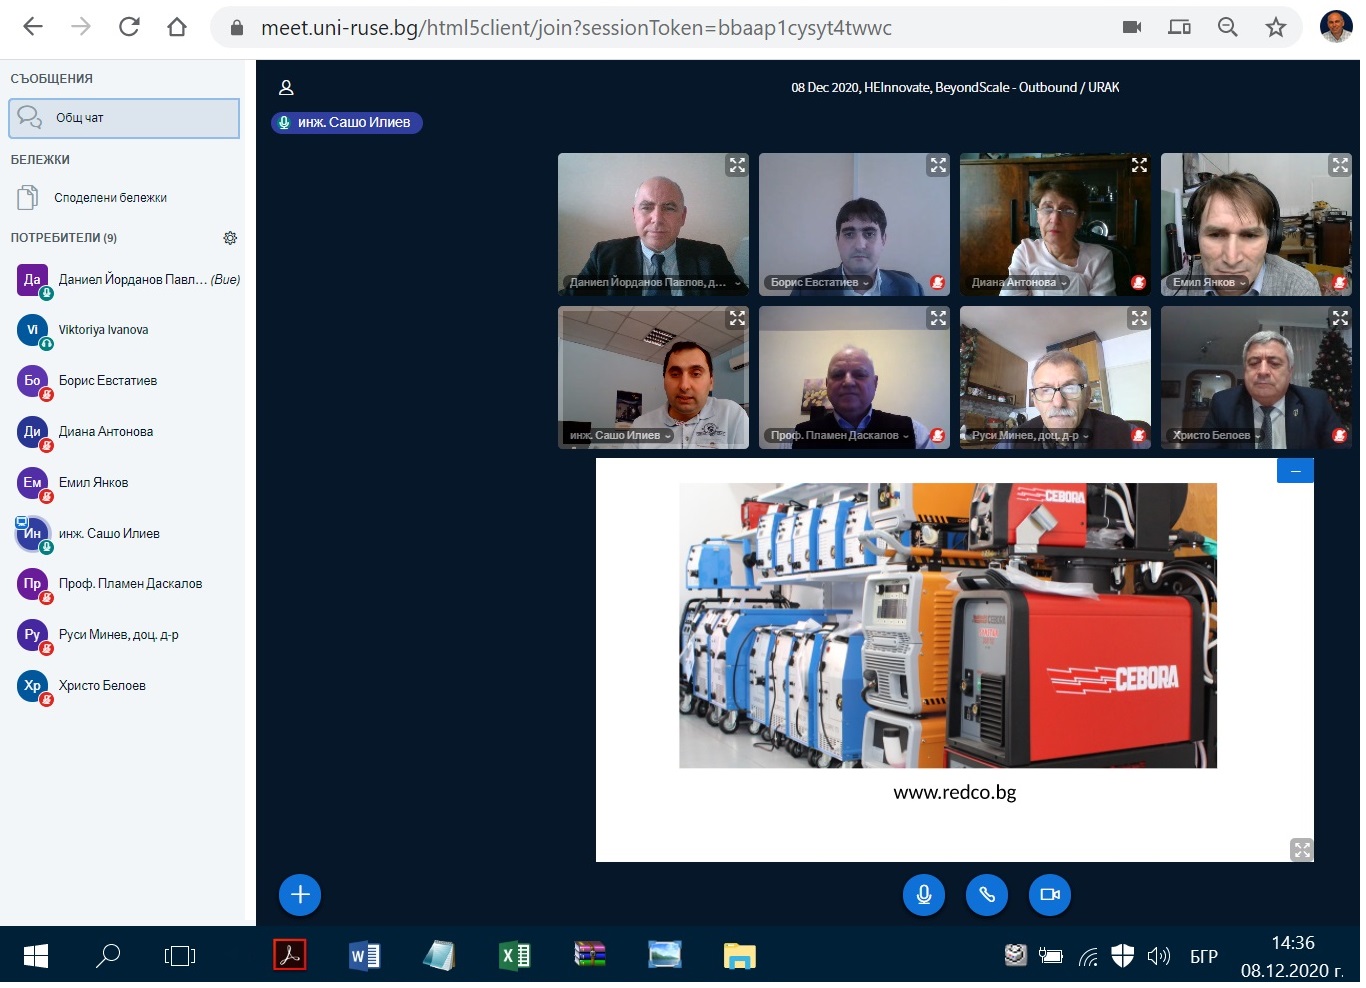Toggle the user list panel icon
The image size is (1366, 988).
[x=286, y=88]
